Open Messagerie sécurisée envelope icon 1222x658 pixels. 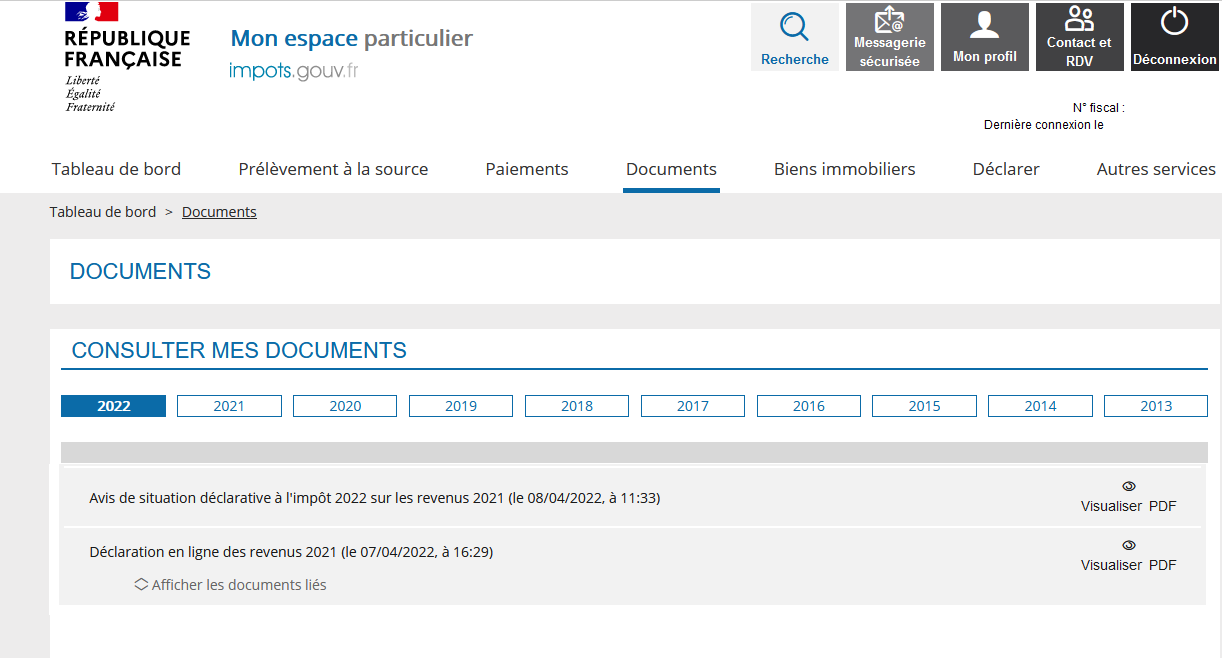(889, 20)
